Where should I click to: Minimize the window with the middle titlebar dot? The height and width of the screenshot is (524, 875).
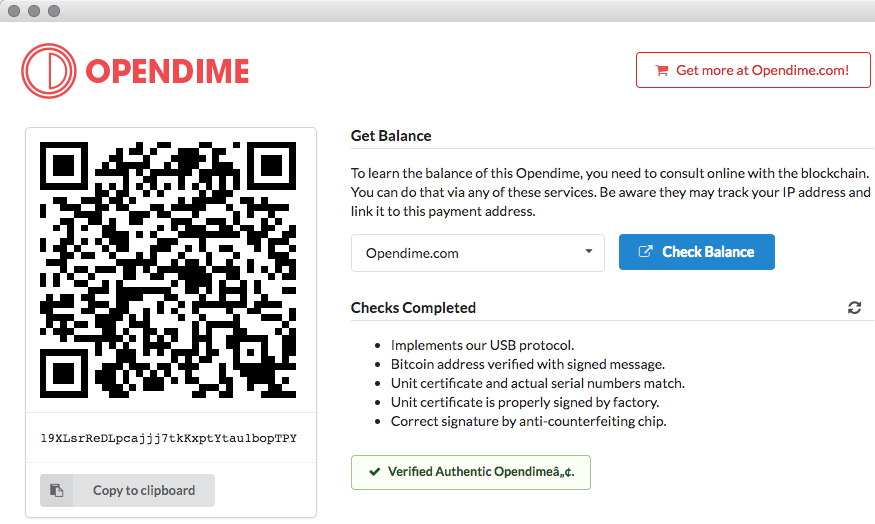coord(34,11)
